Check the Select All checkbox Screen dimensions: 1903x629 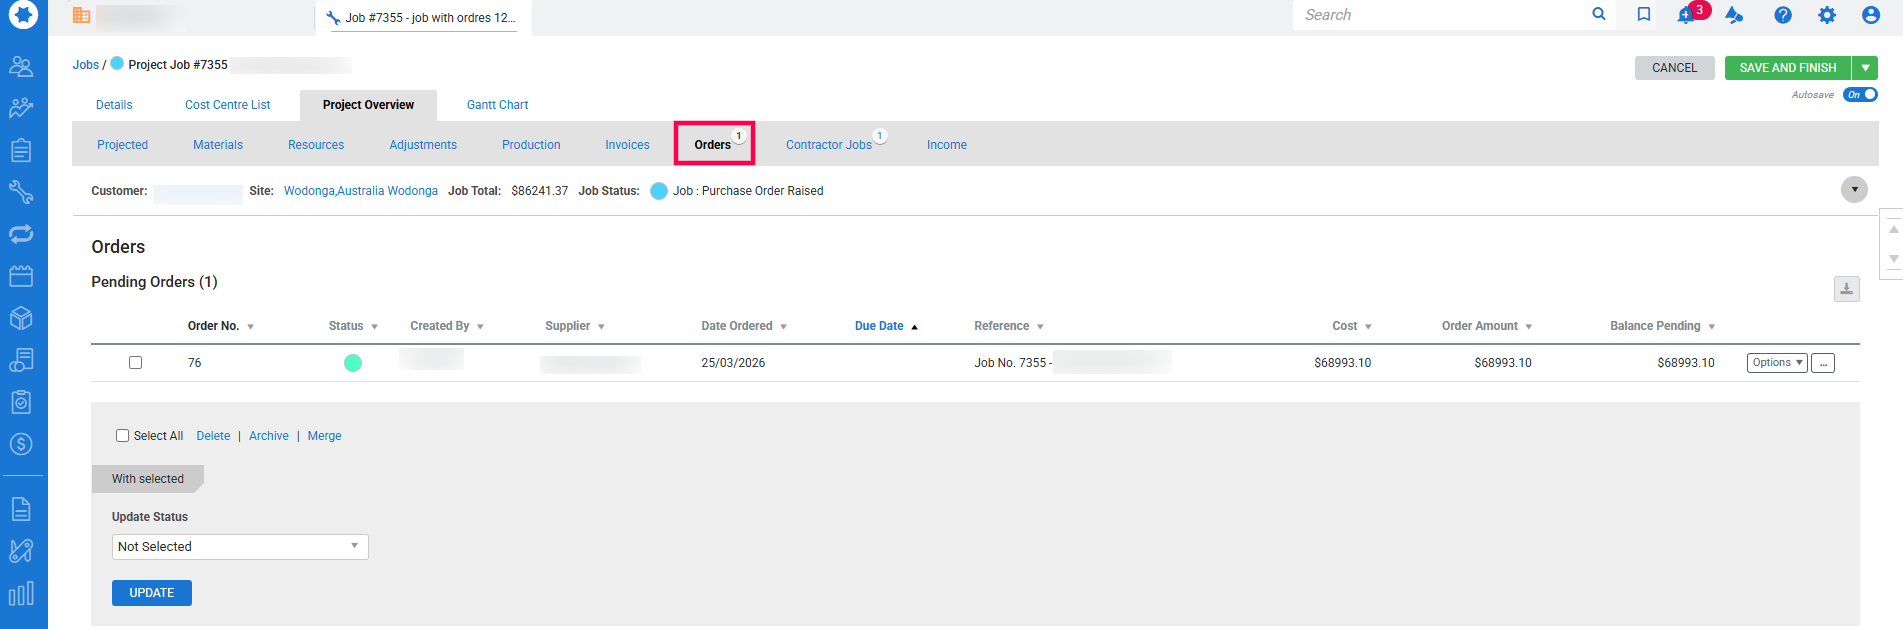click(122, 436)
